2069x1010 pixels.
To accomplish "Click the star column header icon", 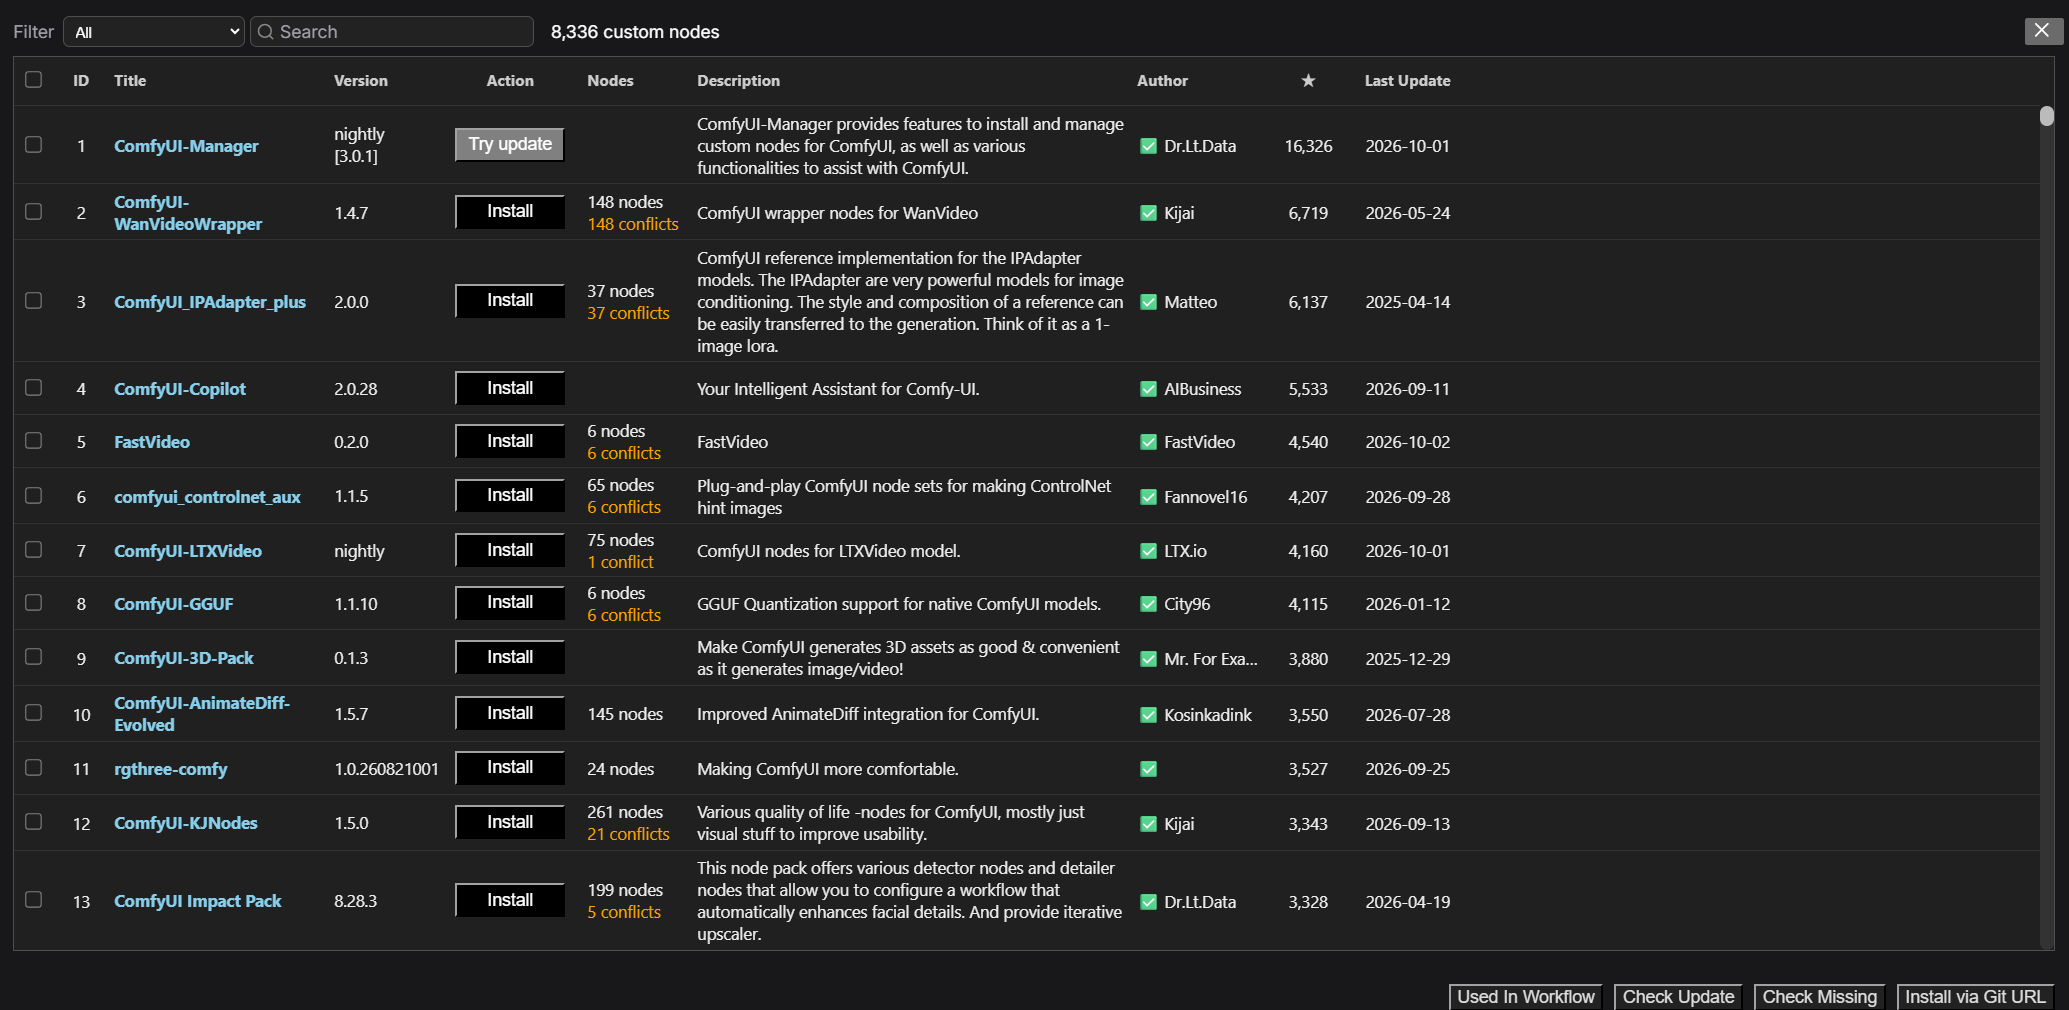I will tap(1308, 81).
